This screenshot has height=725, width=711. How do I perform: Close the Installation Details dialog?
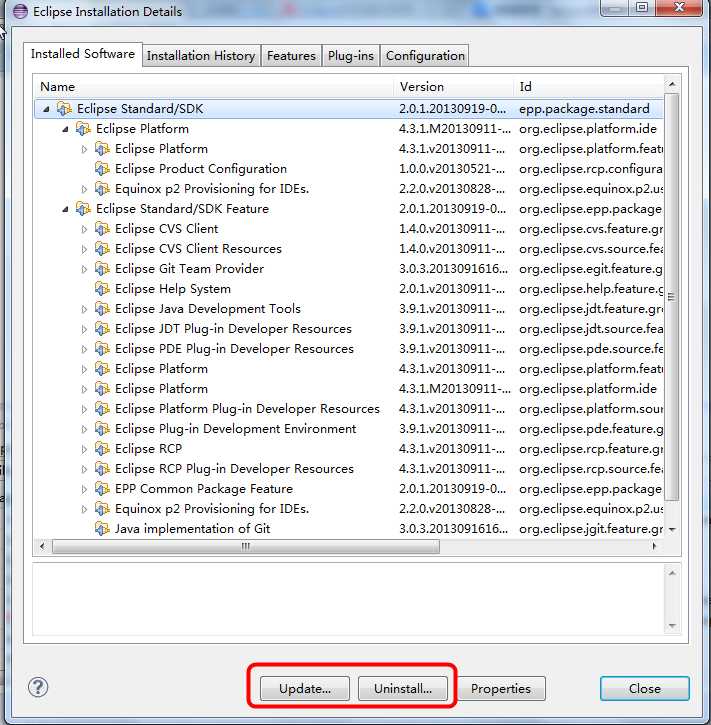coord(644,688)
